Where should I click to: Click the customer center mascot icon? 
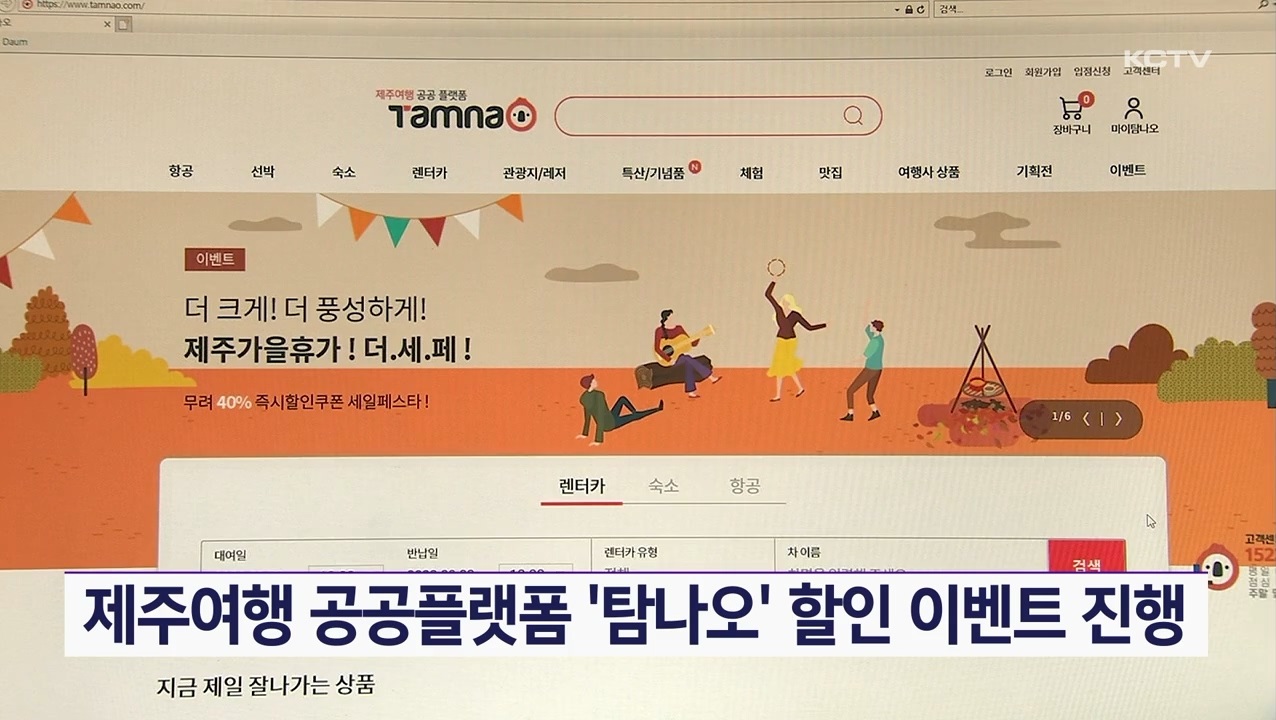(1217, 568)
